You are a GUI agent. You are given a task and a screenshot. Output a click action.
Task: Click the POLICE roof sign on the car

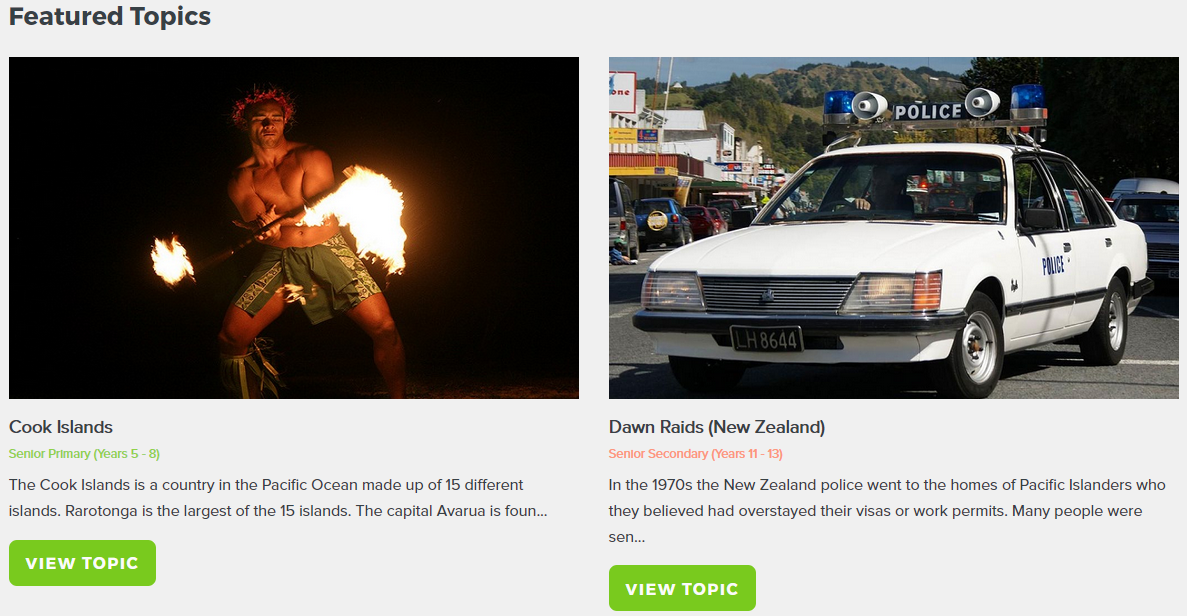point(928,112)
